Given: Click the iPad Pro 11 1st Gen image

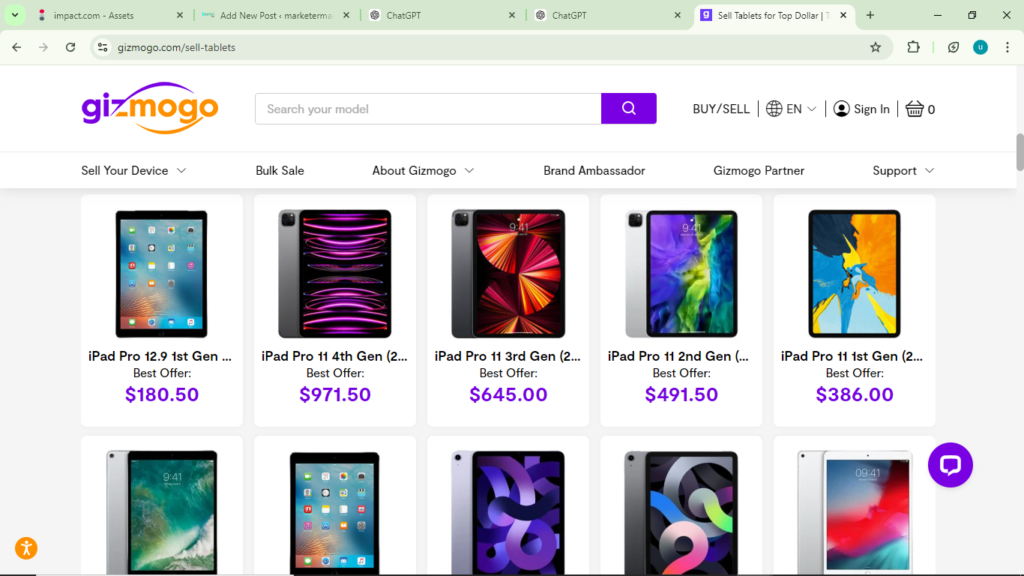Looking at the screenshot, I should point(854,274).
